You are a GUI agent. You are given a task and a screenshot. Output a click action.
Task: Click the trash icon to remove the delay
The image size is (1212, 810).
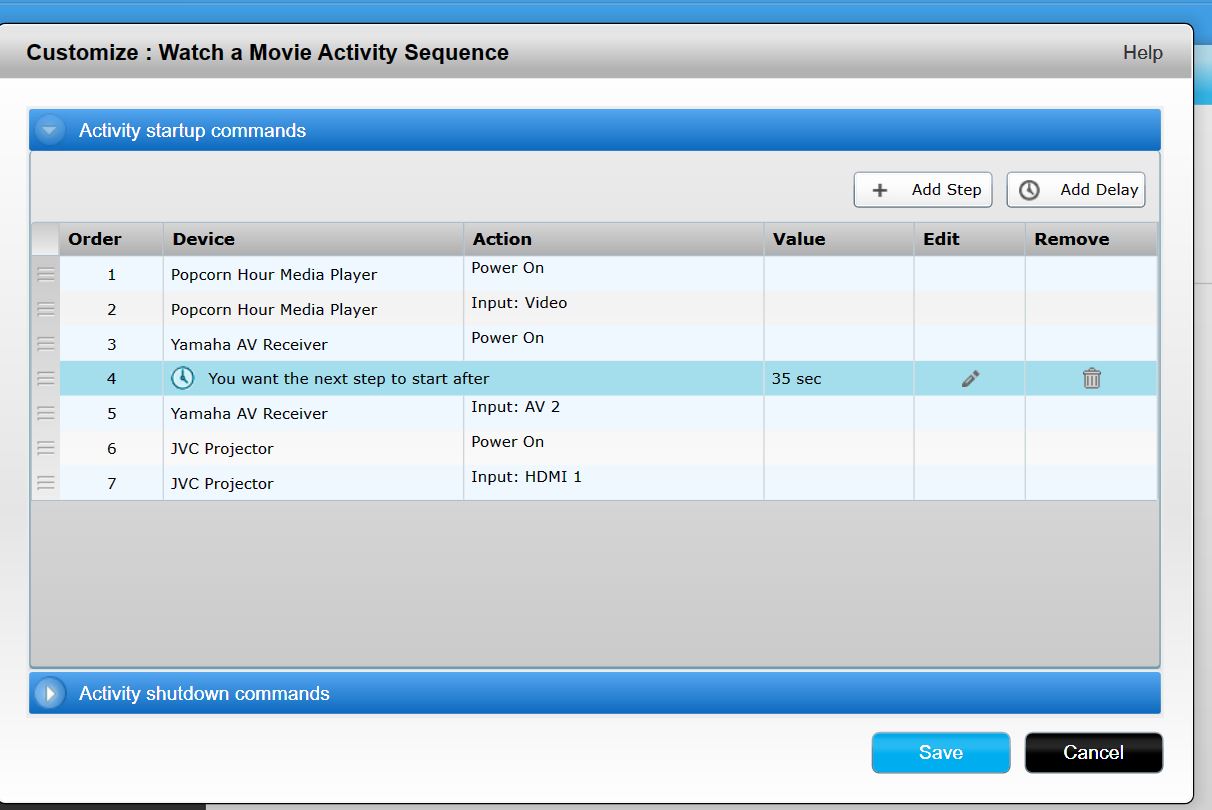1091,379
